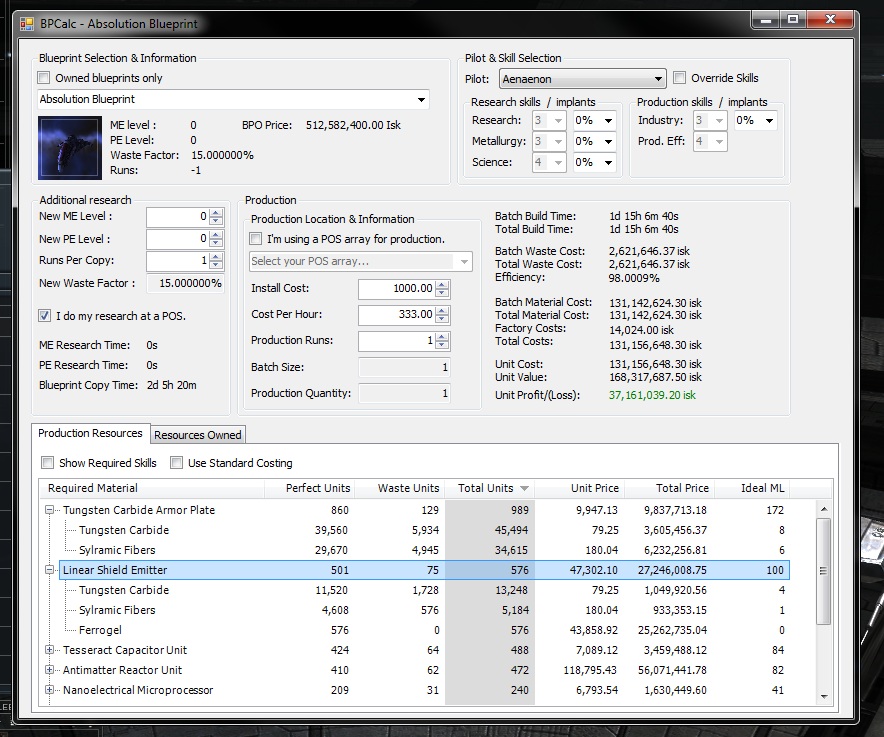Collapse the Tungsten Carbide Armor Plate node

click(50, 510)
